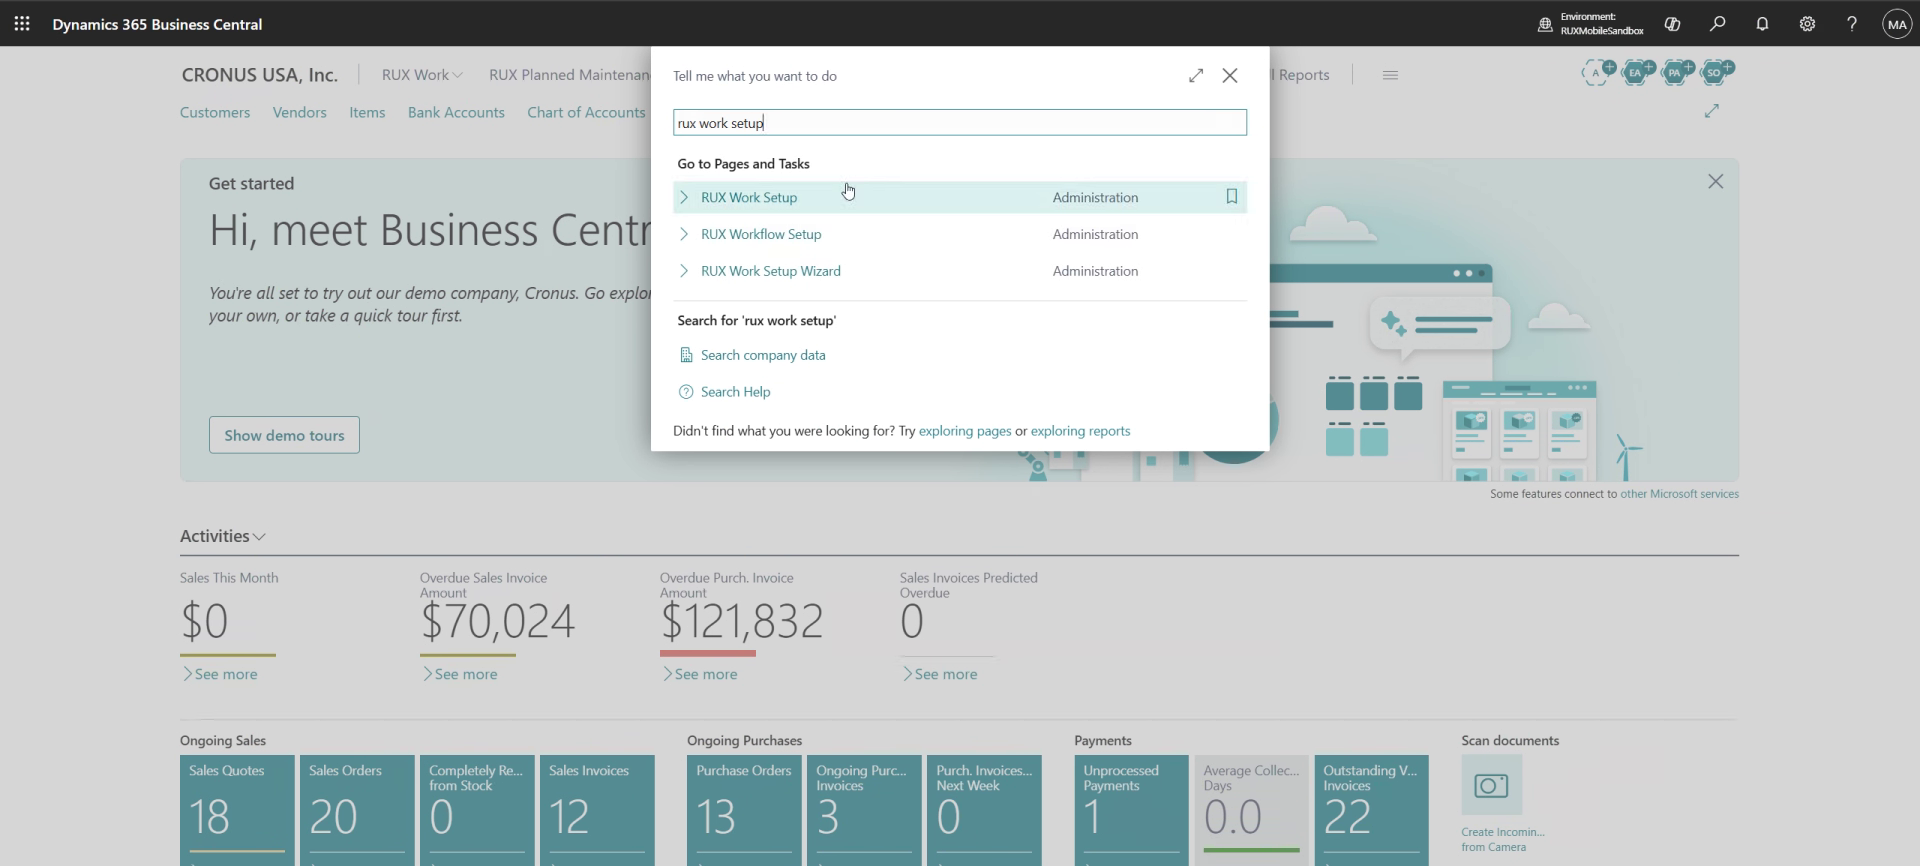Expand RUX Workflow Setup result chevron

click(x=684, y=234)
